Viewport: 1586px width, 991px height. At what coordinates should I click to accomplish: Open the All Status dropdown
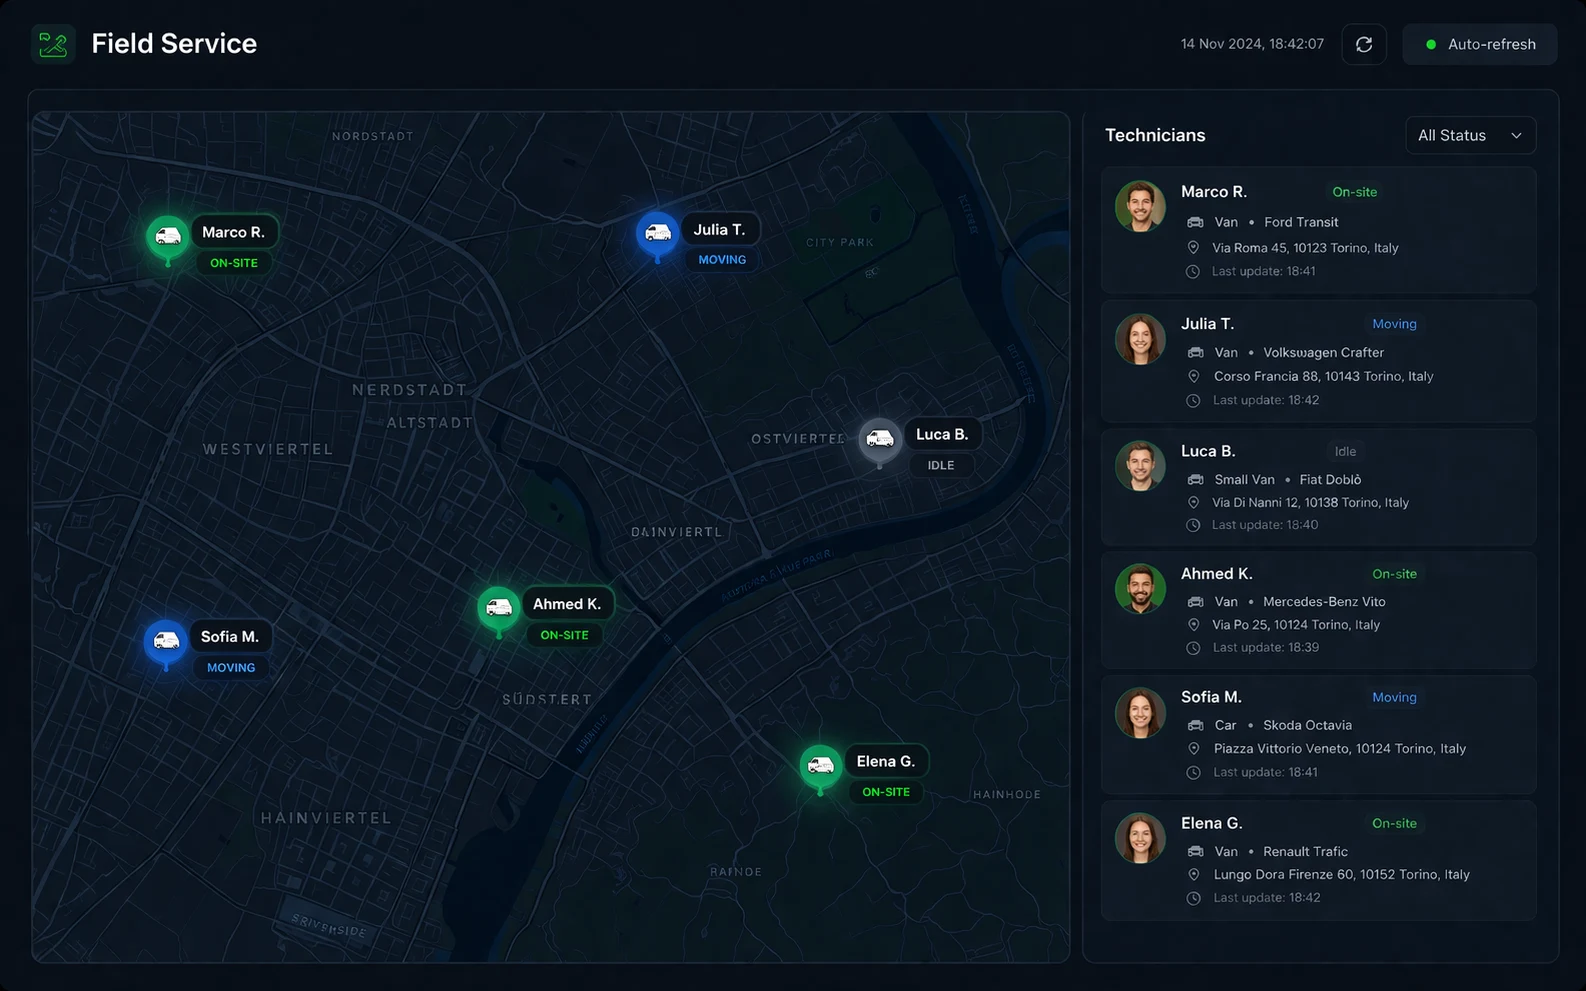[1469, 135]
